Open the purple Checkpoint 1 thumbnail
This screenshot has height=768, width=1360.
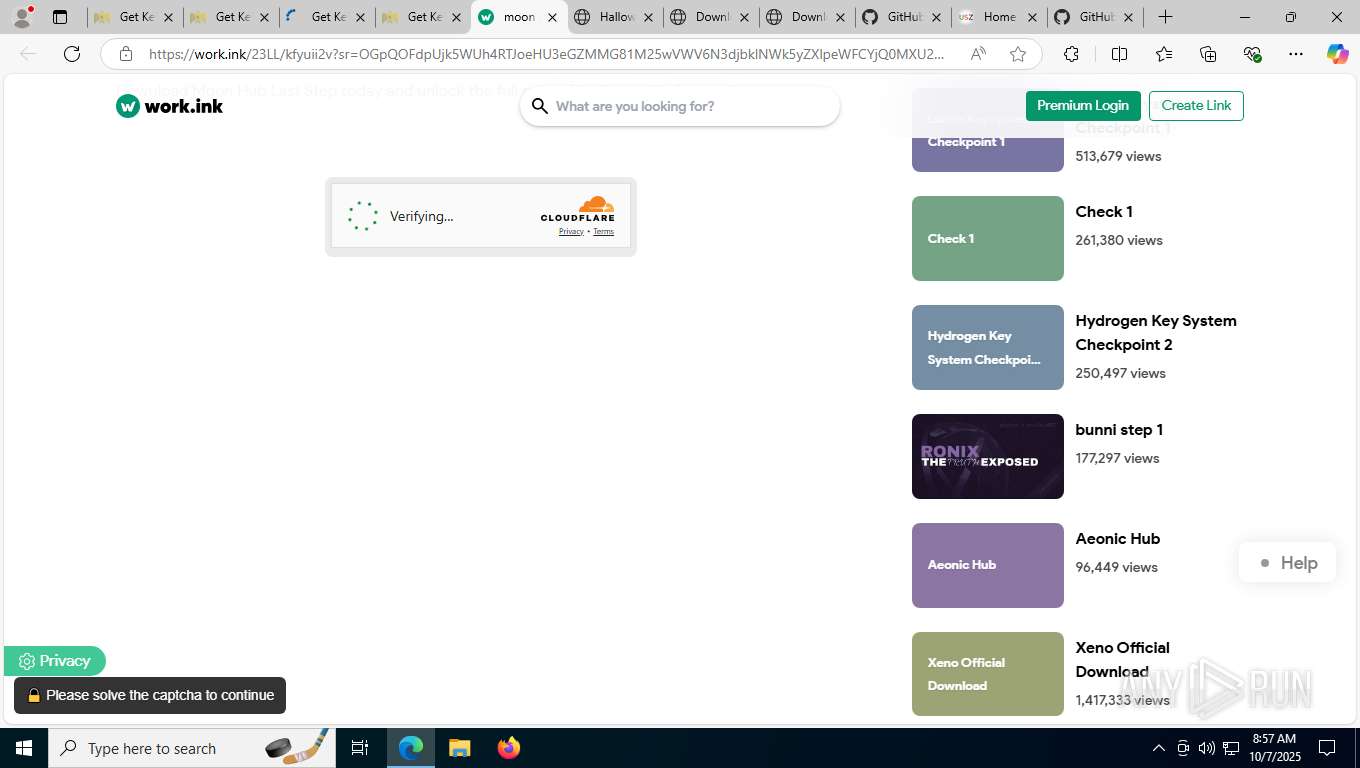pyautogui.click(x=988, y=130)
